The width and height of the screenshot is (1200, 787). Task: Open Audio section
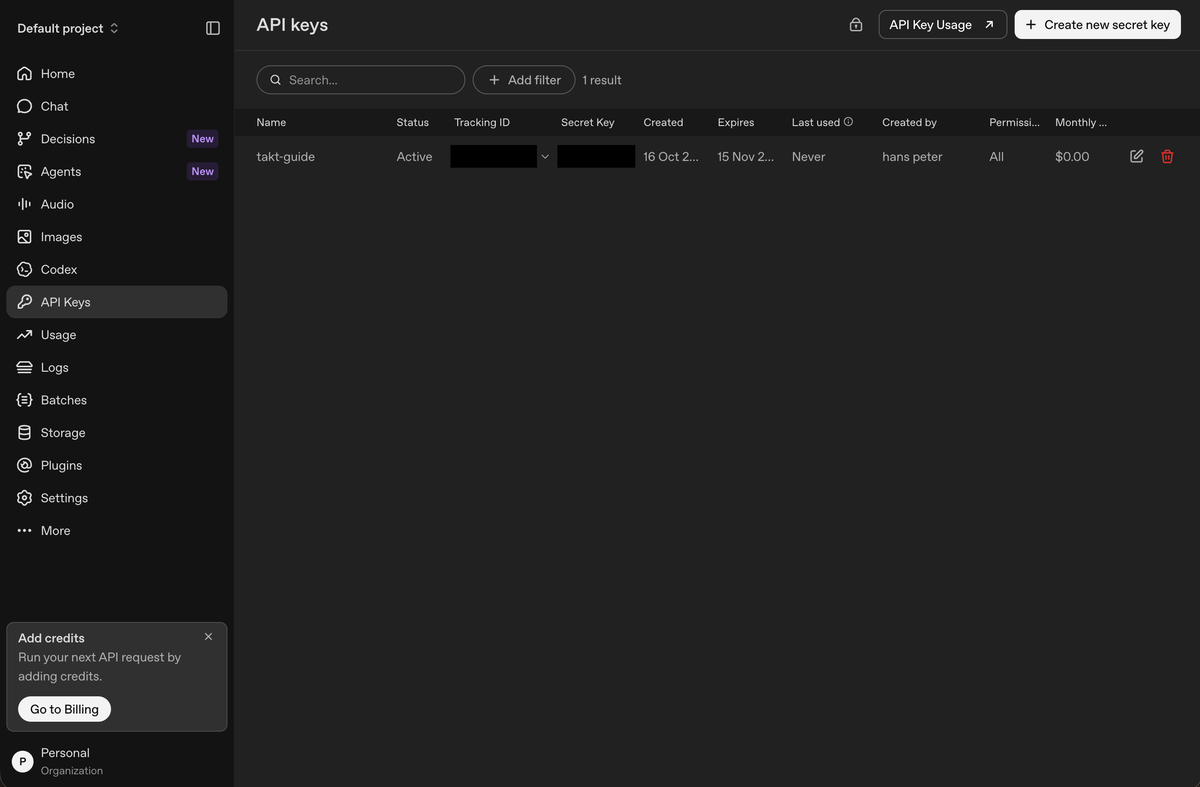pos(117,204)
